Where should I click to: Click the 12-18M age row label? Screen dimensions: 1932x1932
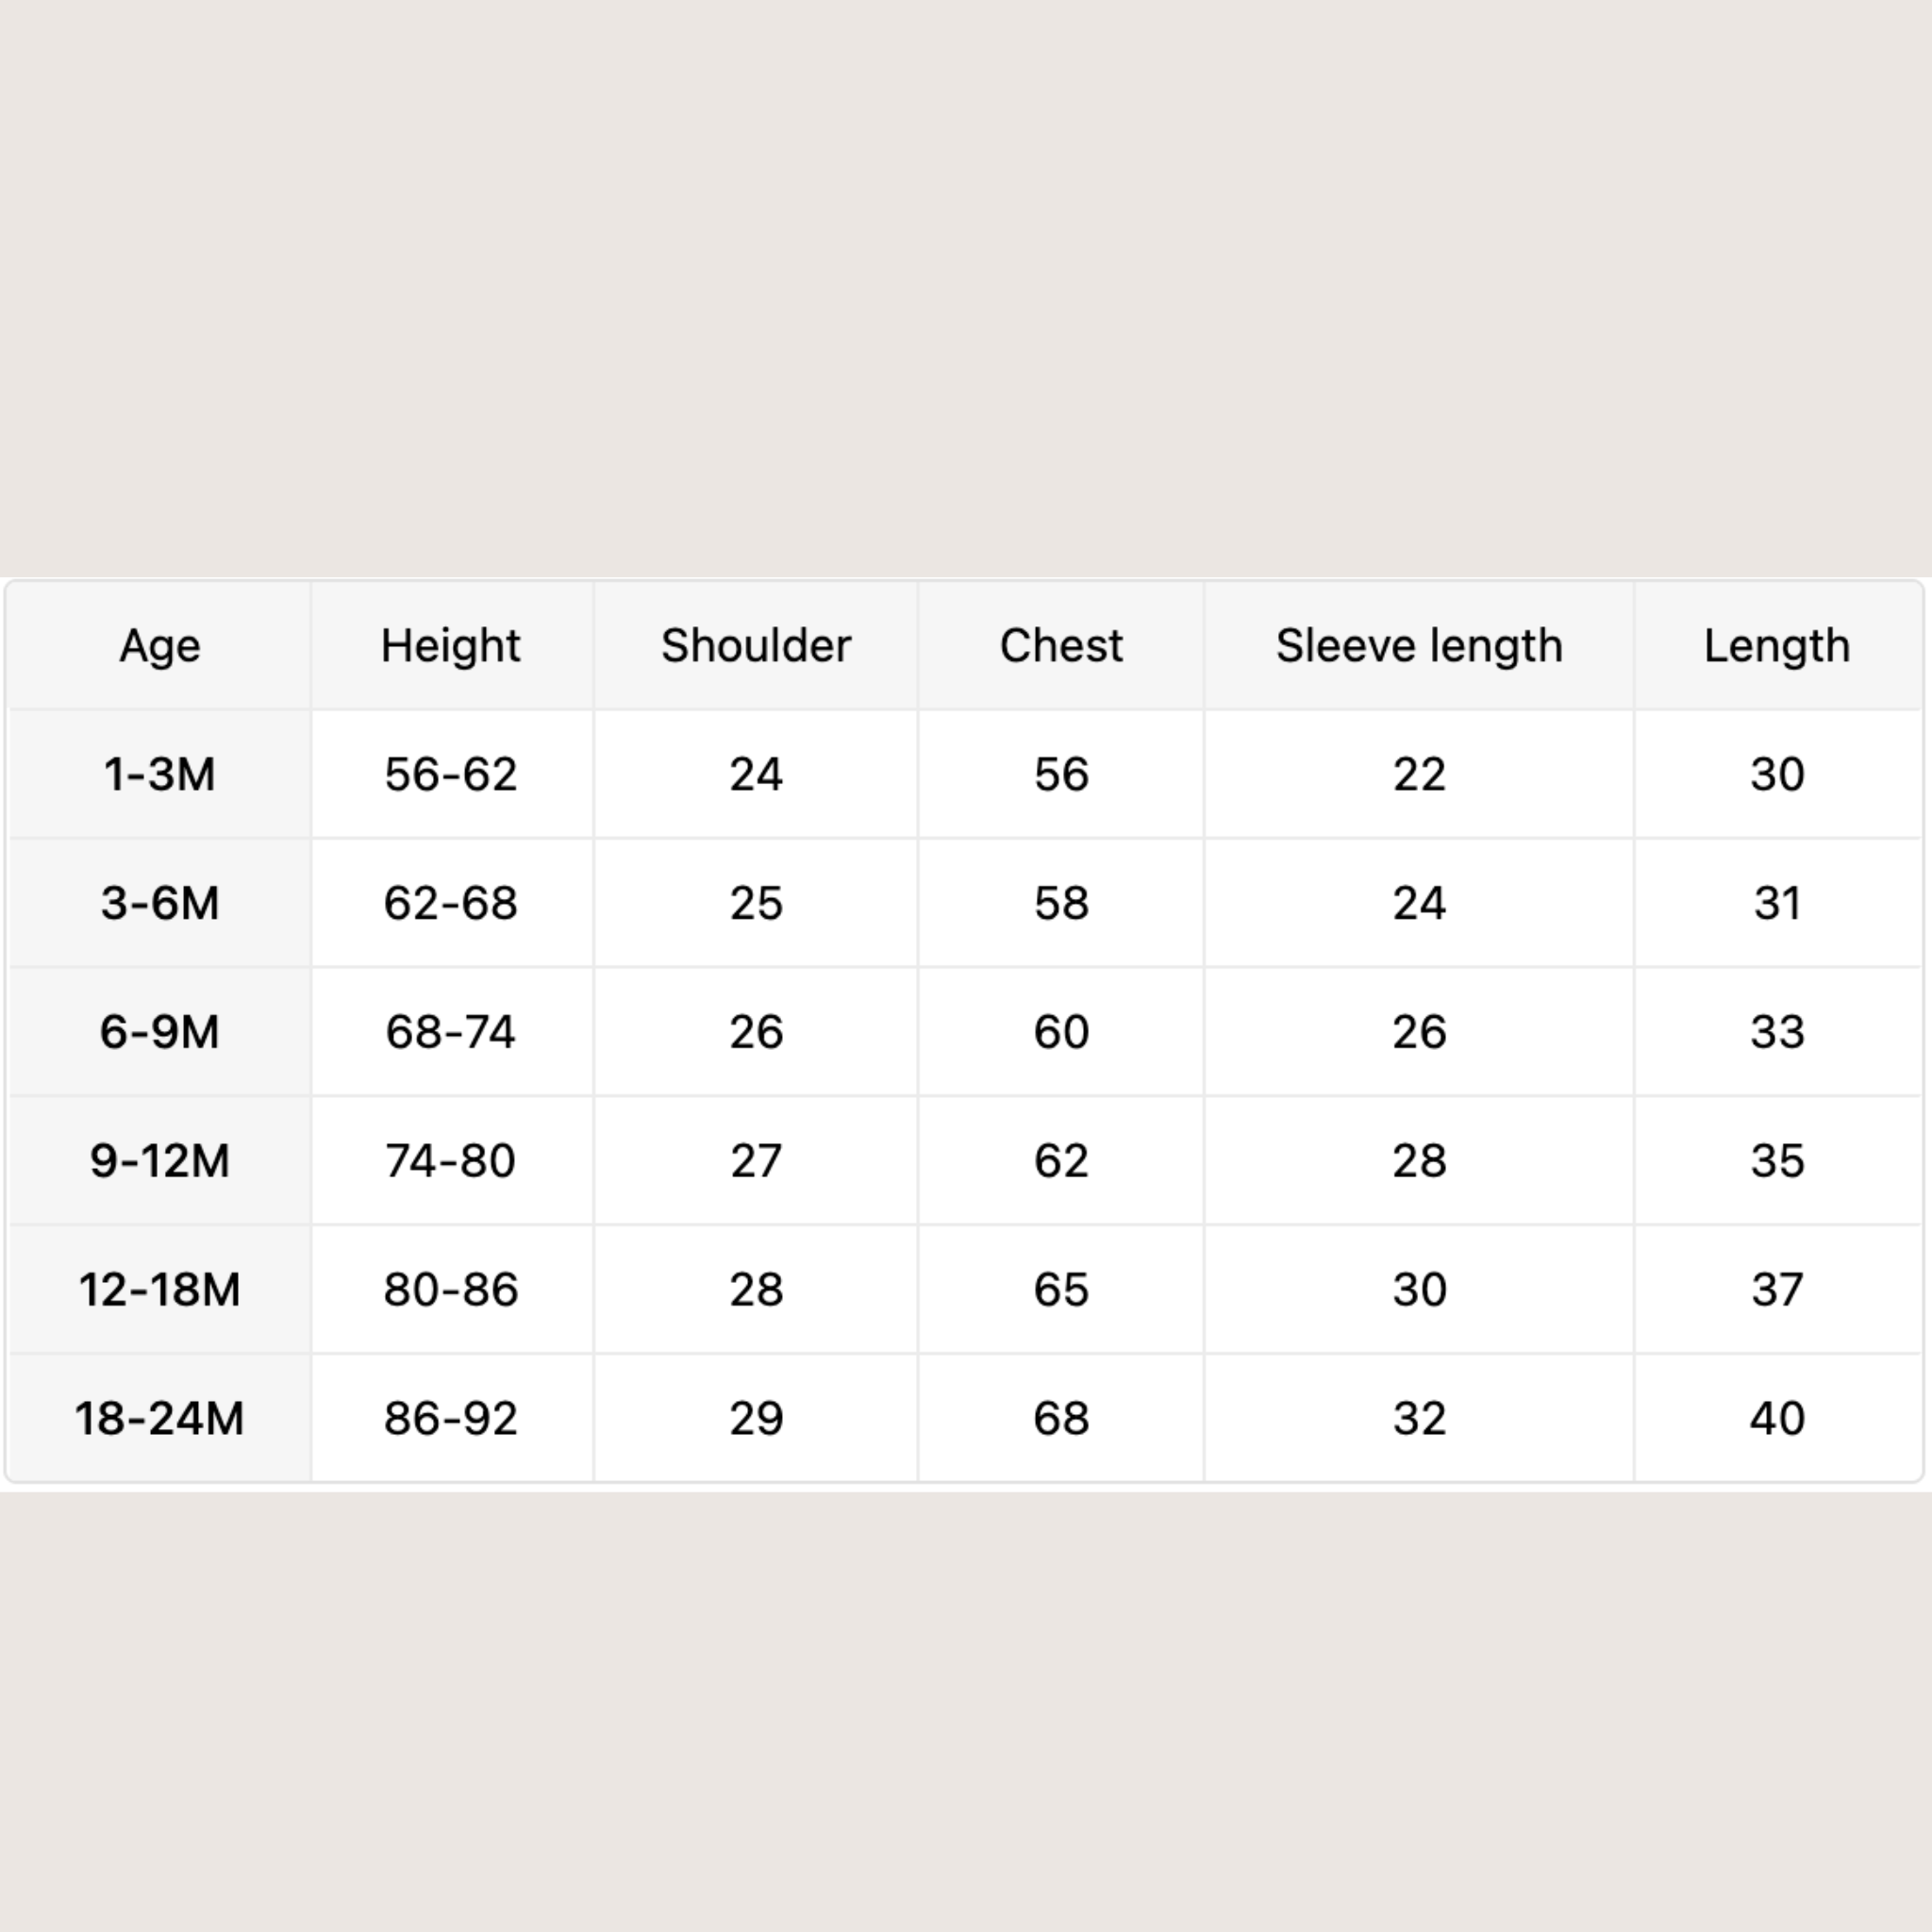point(160,1290)
